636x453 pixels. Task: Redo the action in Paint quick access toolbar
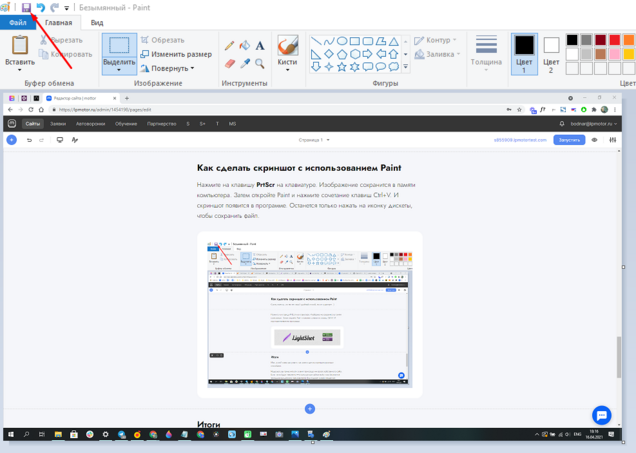click(x=54, y=7)
